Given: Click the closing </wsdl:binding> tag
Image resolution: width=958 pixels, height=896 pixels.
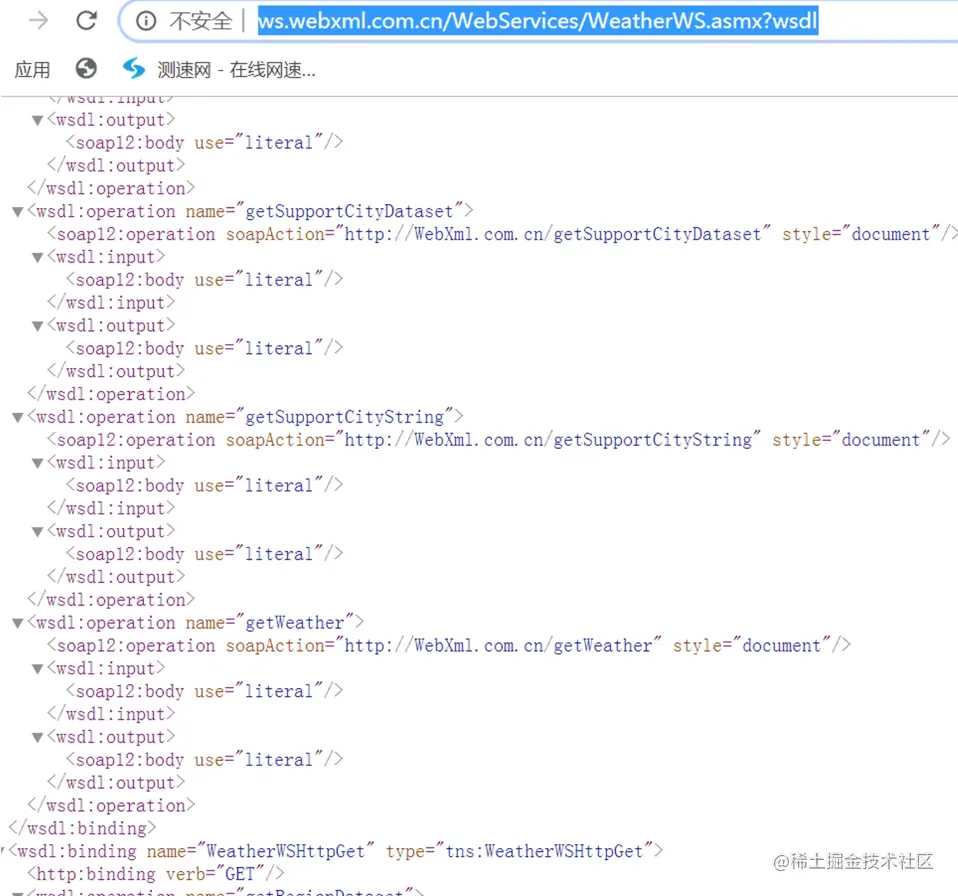Looking at the screenshot, I should pos(82,829).
